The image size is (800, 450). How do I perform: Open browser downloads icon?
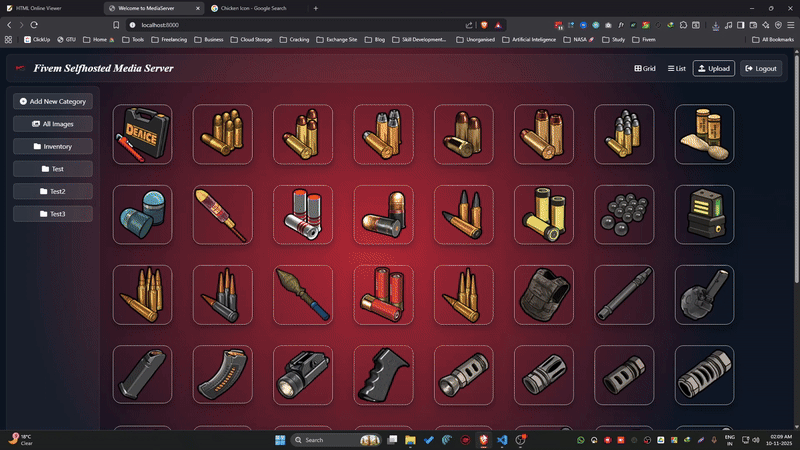pos(716,25)
